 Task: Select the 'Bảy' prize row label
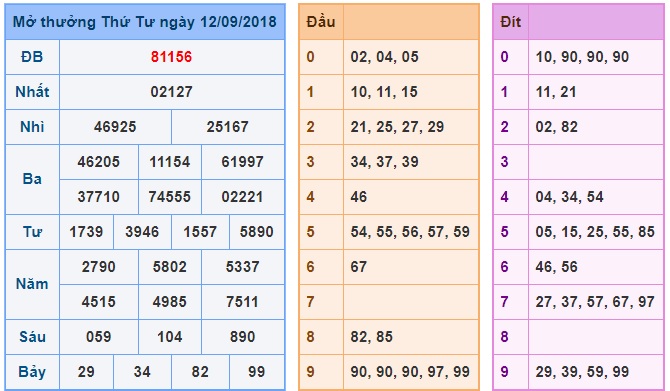click(32, 372)
